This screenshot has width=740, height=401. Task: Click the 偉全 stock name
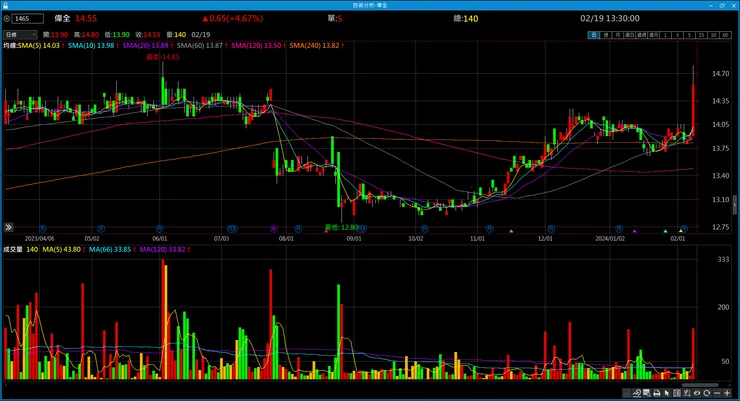[62, 18]
